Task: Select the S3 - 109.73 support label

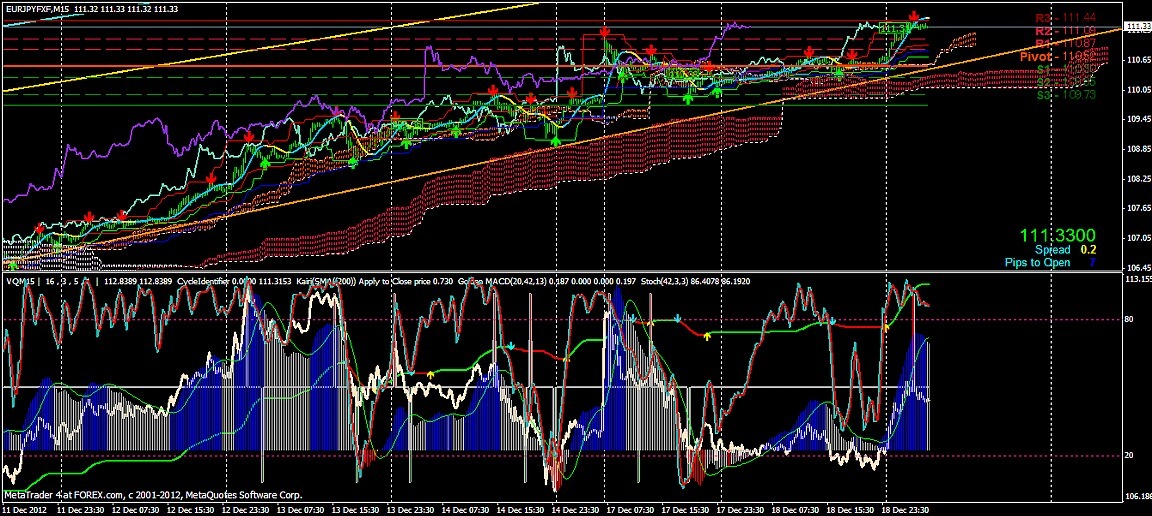Action: (1067, 96)
